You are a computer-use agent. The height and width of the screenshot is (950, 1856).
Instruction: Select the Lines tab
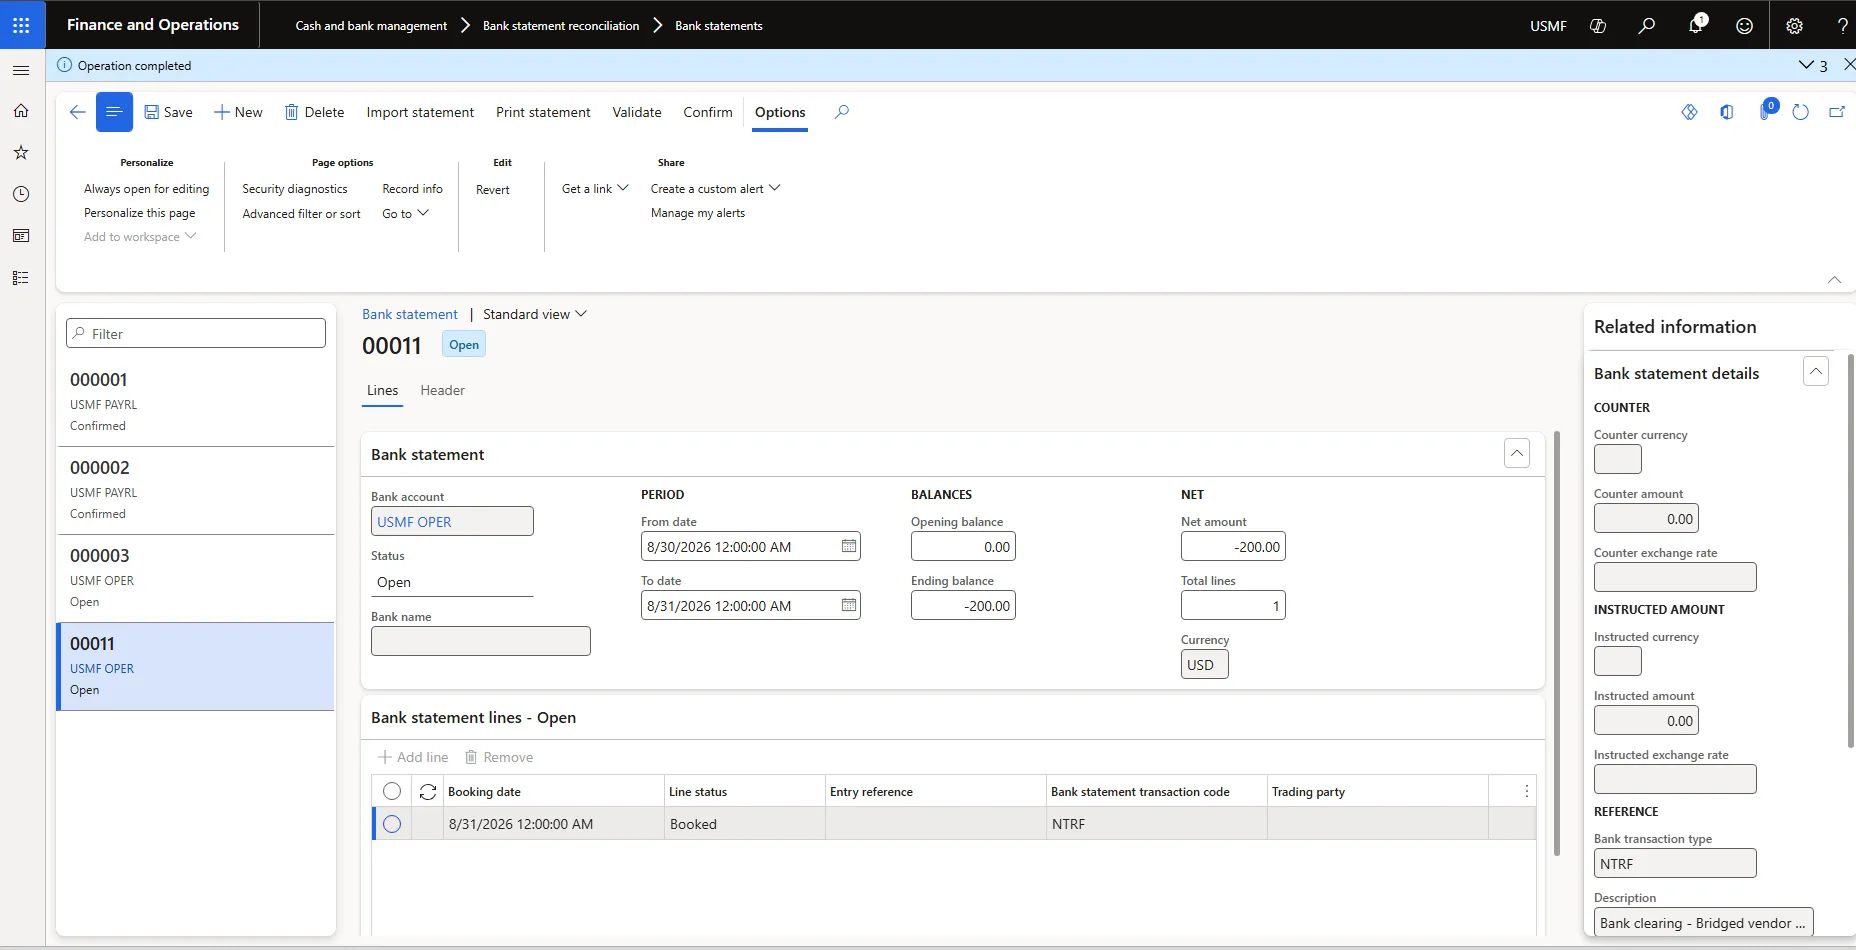pos(382,390)
